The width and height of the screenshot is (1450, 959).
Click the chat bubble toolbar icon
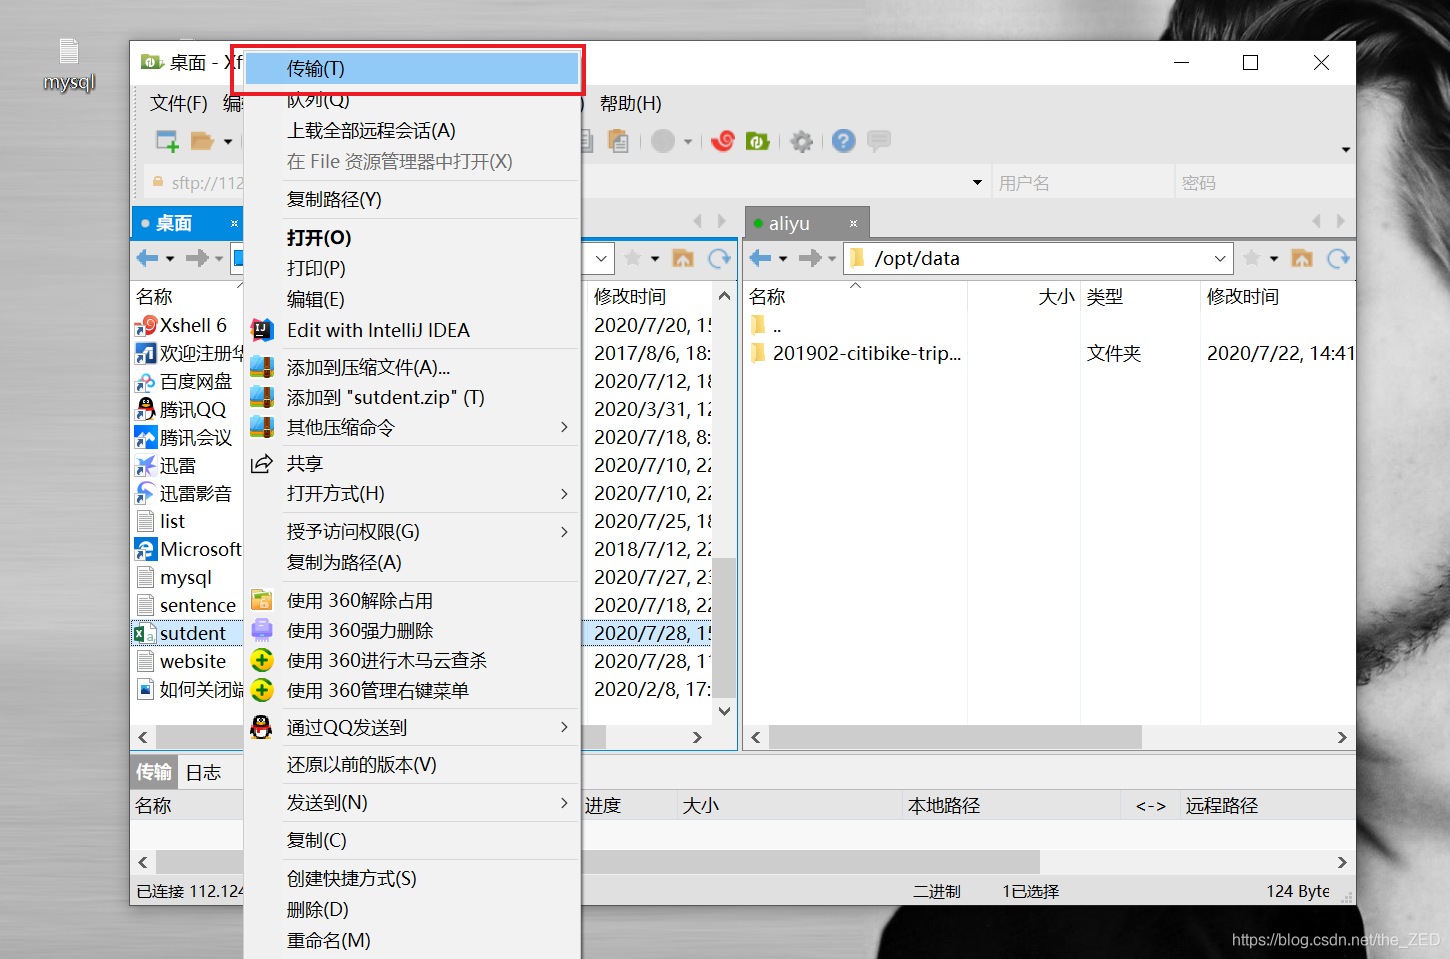[879, 141]
